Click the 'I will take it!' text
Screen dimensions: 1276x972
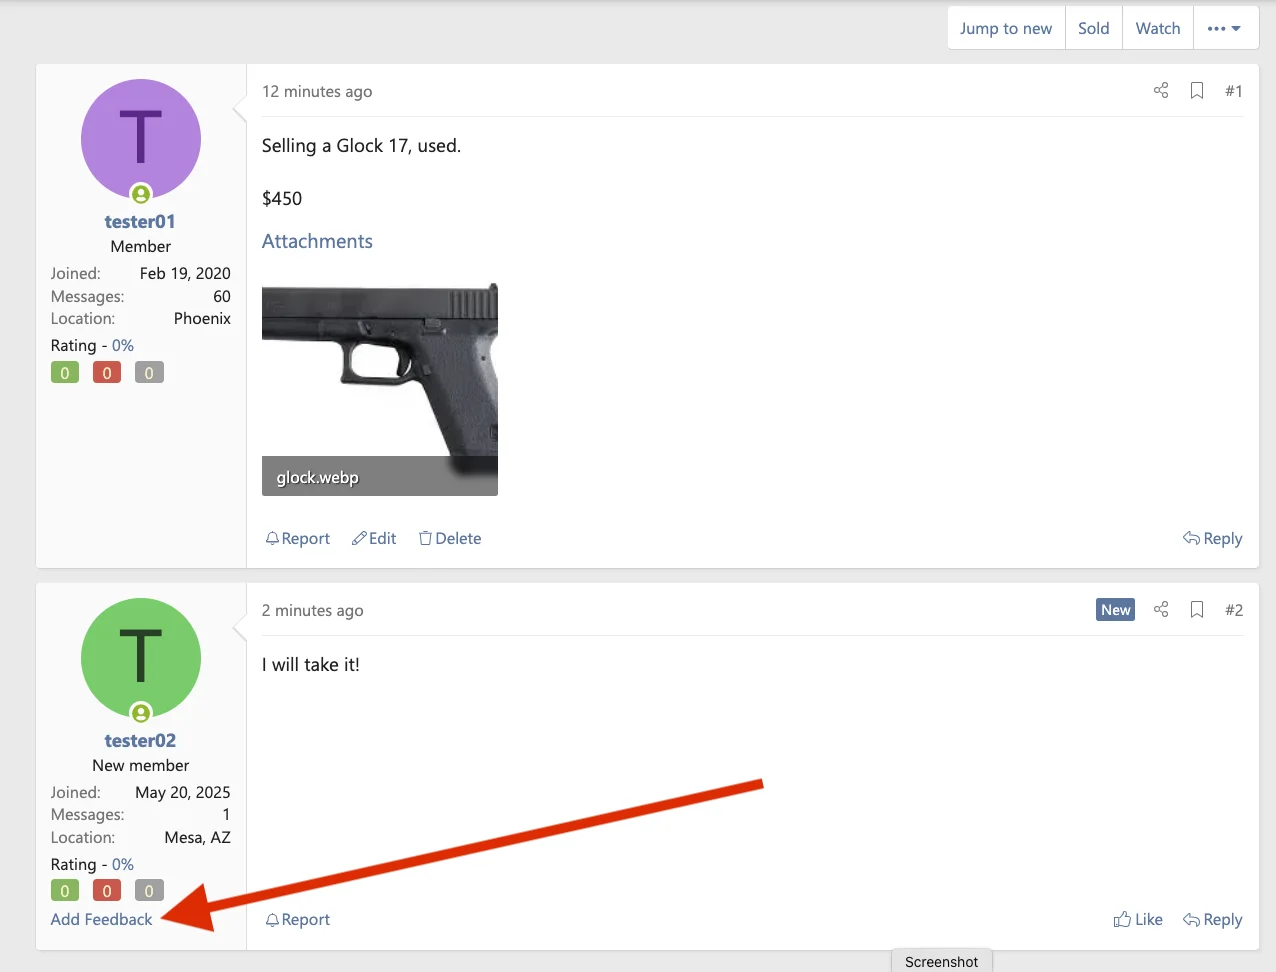(311, 665)
